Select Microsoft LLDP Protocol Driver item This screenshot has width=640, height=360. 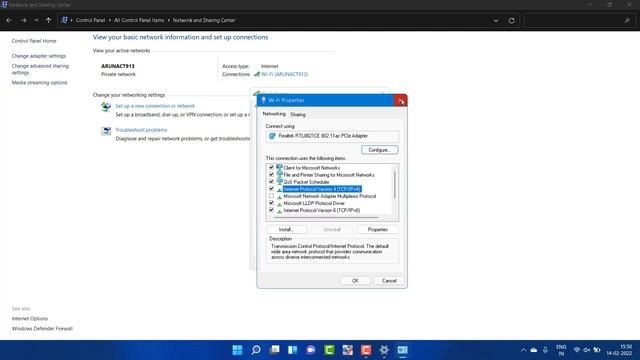314,203
